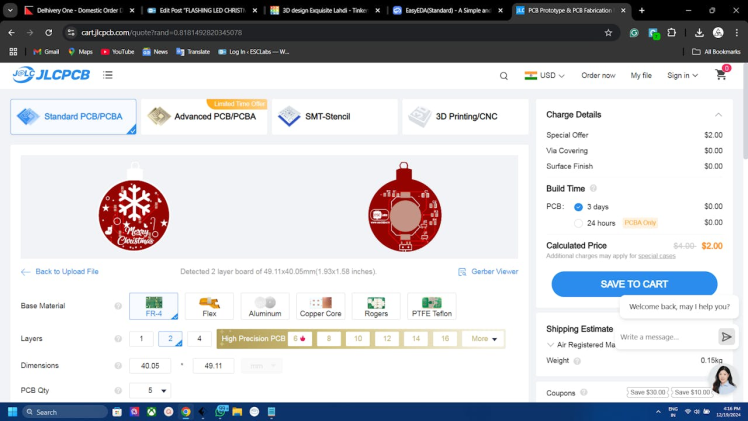Screen dimensions: 748x421
Task: Choose Rogers base material
Action: click(x=376, y=306)
